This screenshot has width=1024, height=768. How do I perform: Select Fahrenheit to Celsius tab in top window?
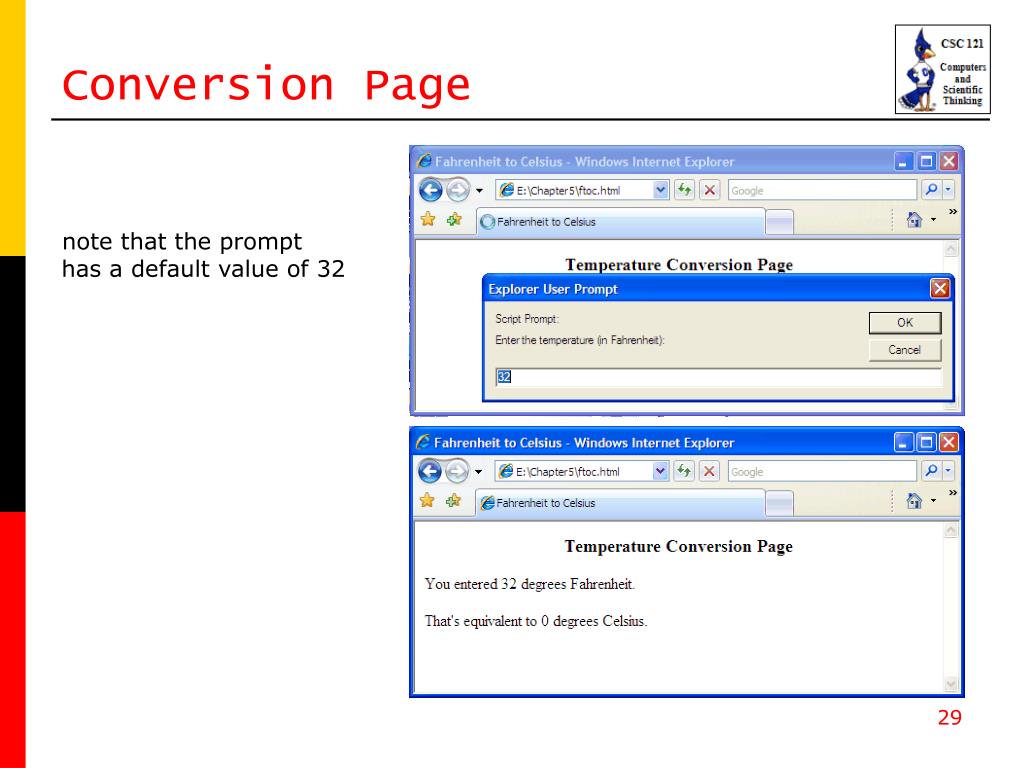620,222
